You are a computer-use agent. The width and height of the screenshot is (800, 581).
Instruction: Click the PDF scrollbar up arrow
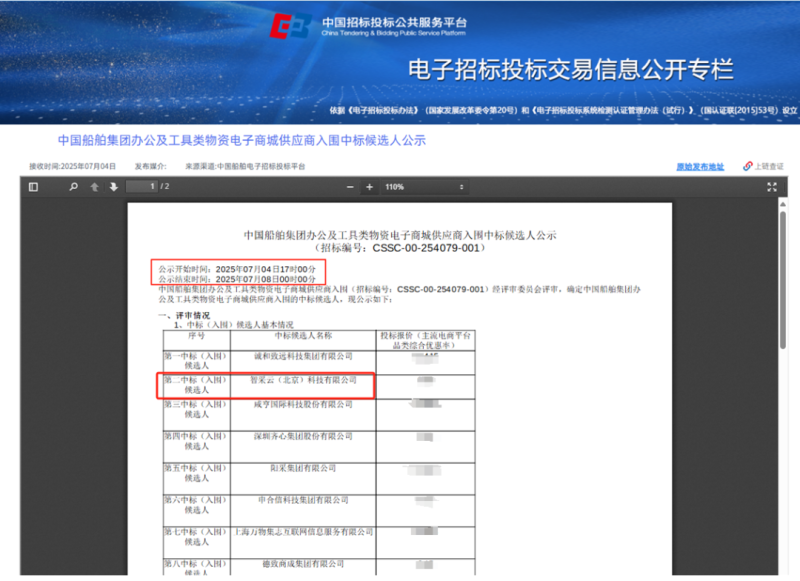pyautogui.click(x=783, y=204)
